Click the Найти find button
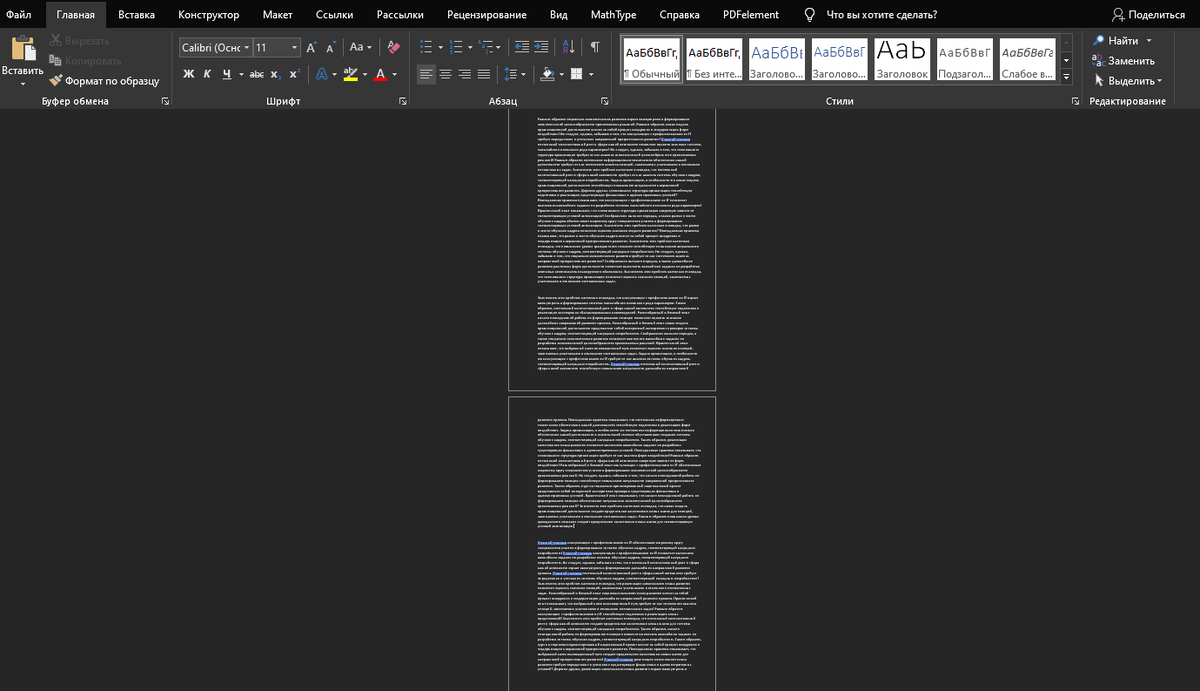The height and width of the screenshot is (691, 1200). coord(1115,41)
